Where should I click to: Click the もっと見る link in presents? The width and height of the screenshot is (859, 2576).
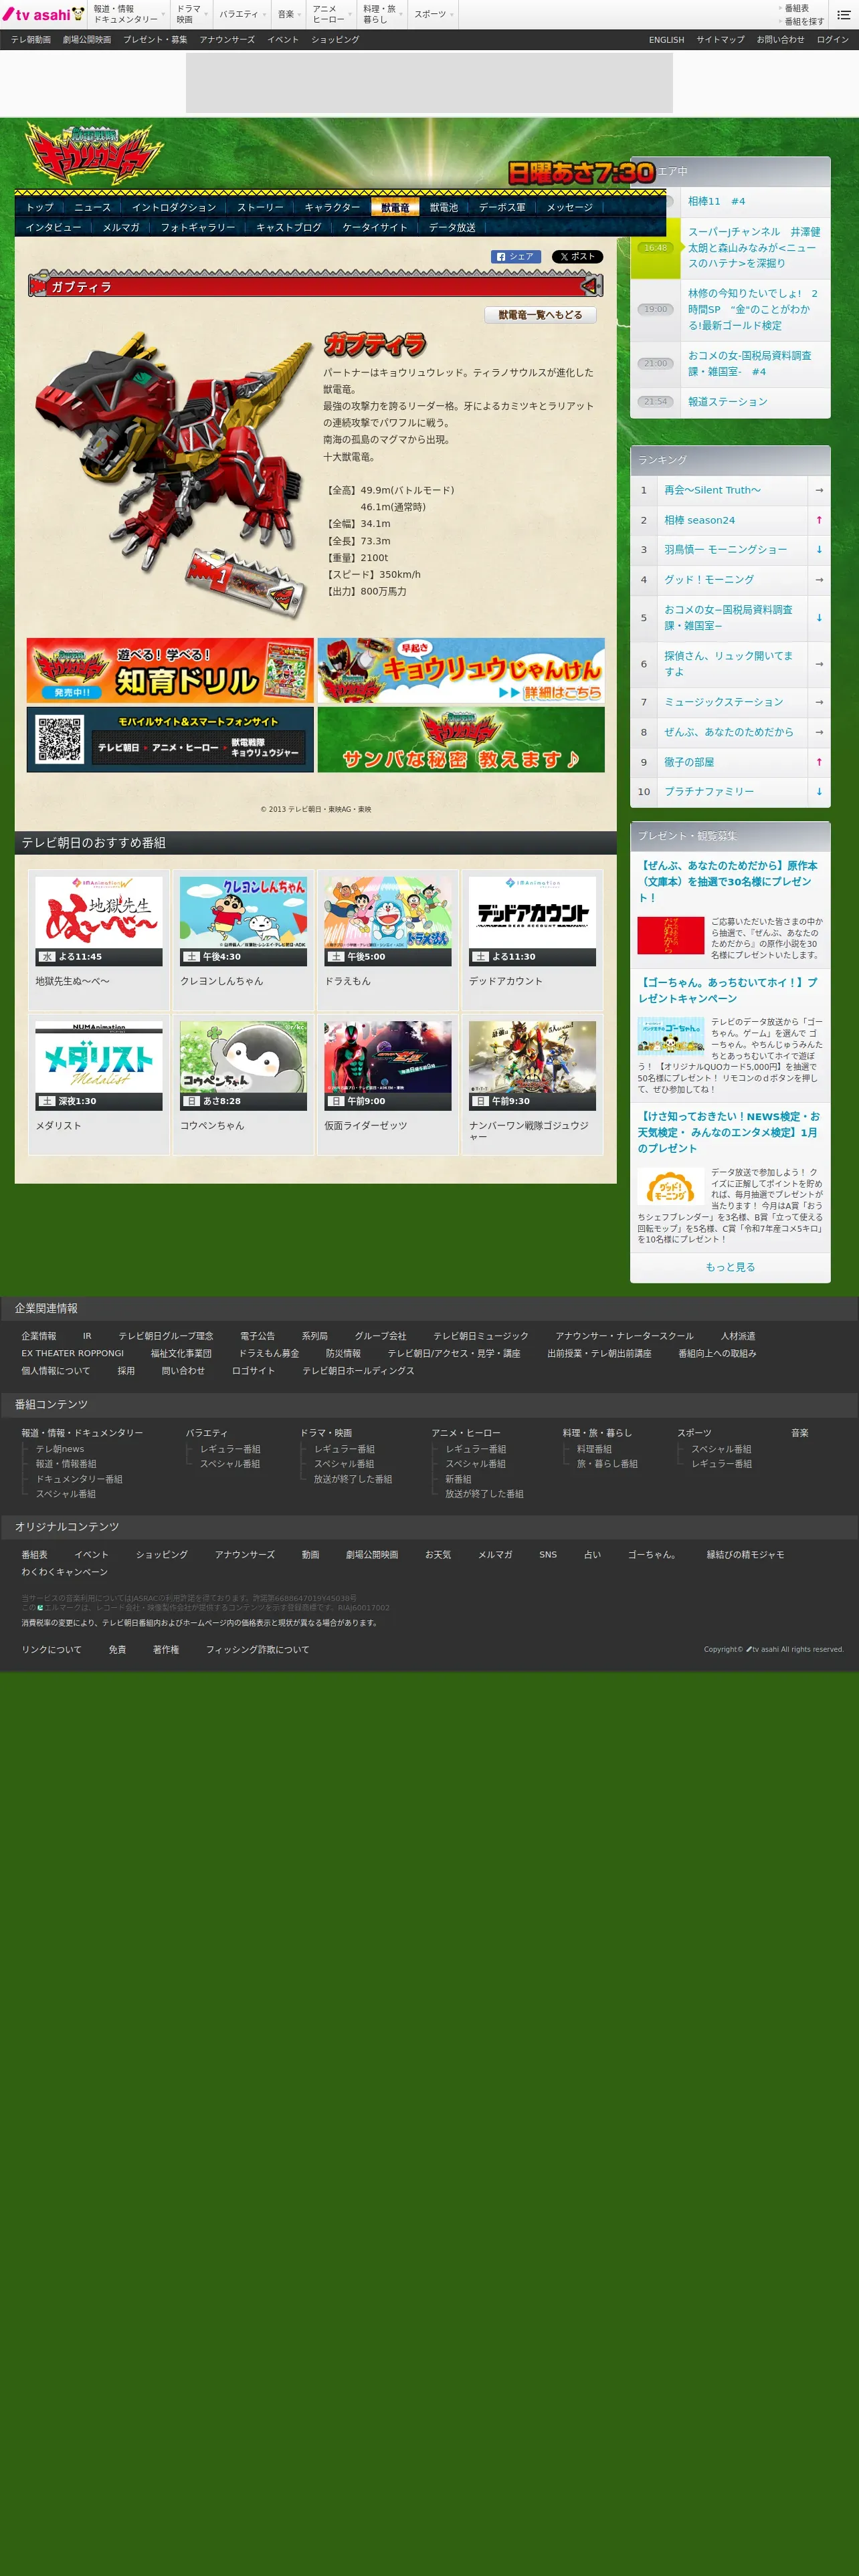(730, 1267)
